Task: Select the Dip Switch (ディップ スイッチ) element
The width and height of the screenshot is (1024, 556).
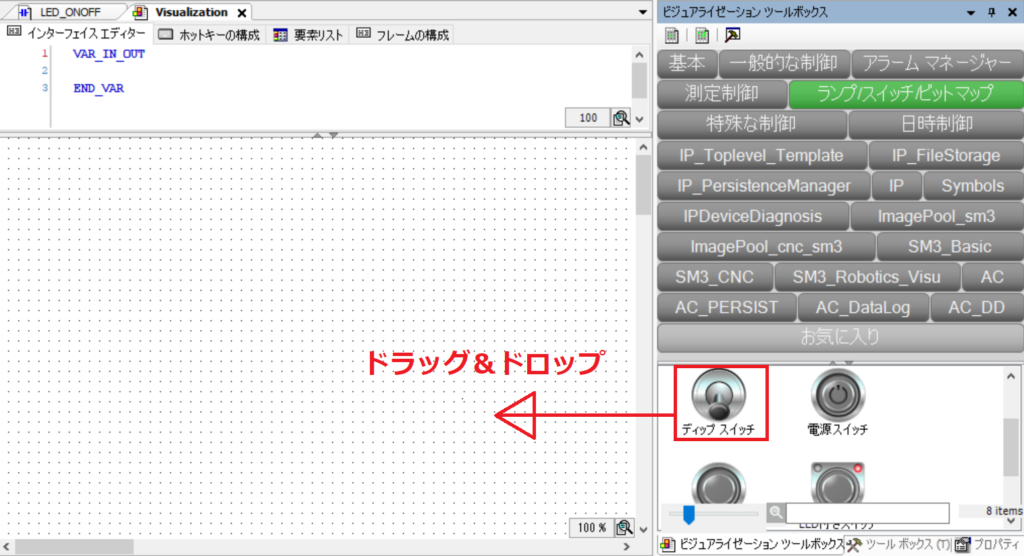Action: pyautogui.click(x=719, y=402)
